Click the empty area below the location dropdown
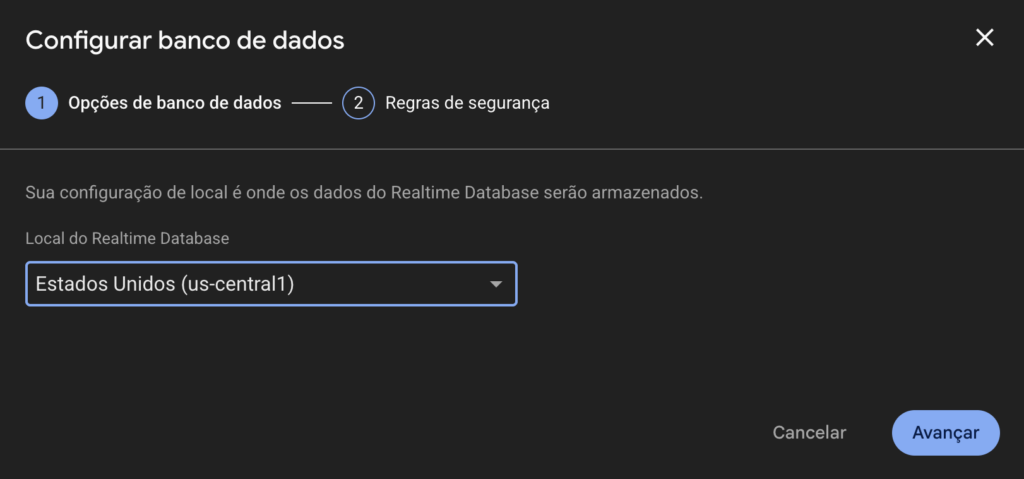This screenshot has width=1024, height=479. (270, 360)
